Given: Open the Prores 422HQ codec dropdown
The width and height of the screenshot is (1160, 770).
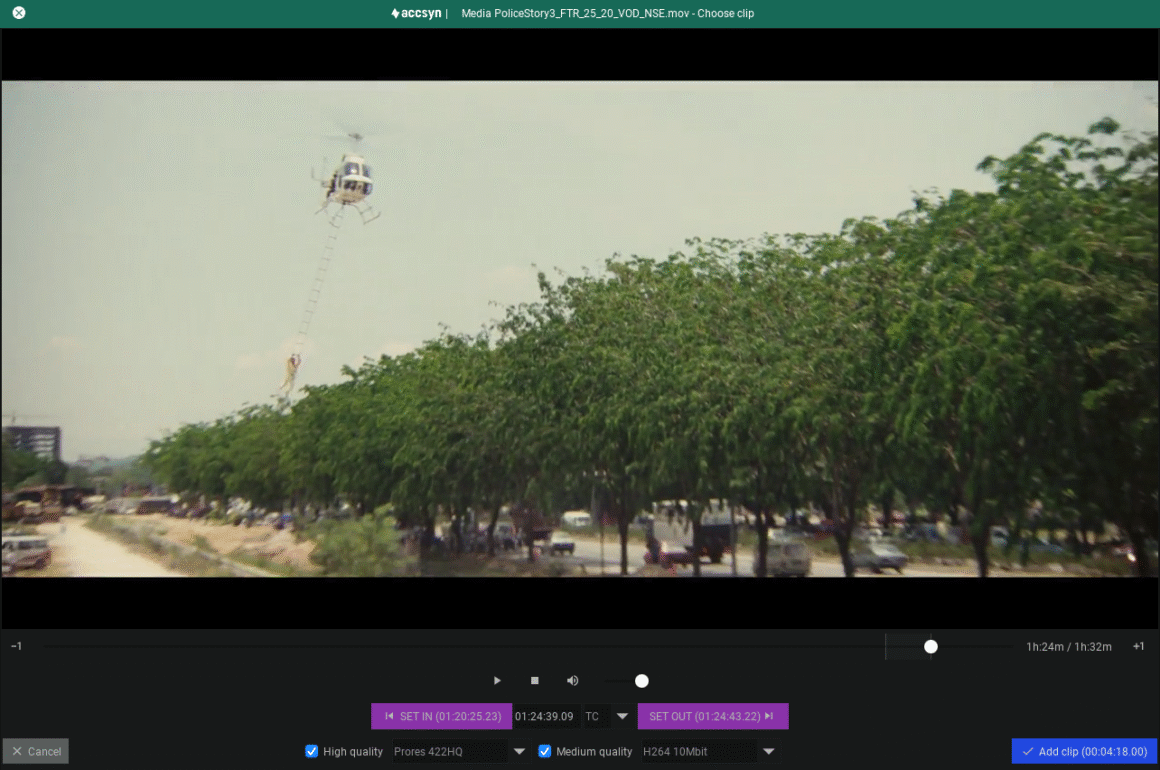Looking at the screenshot, I should pyautogui.click(x=459, y=752).
